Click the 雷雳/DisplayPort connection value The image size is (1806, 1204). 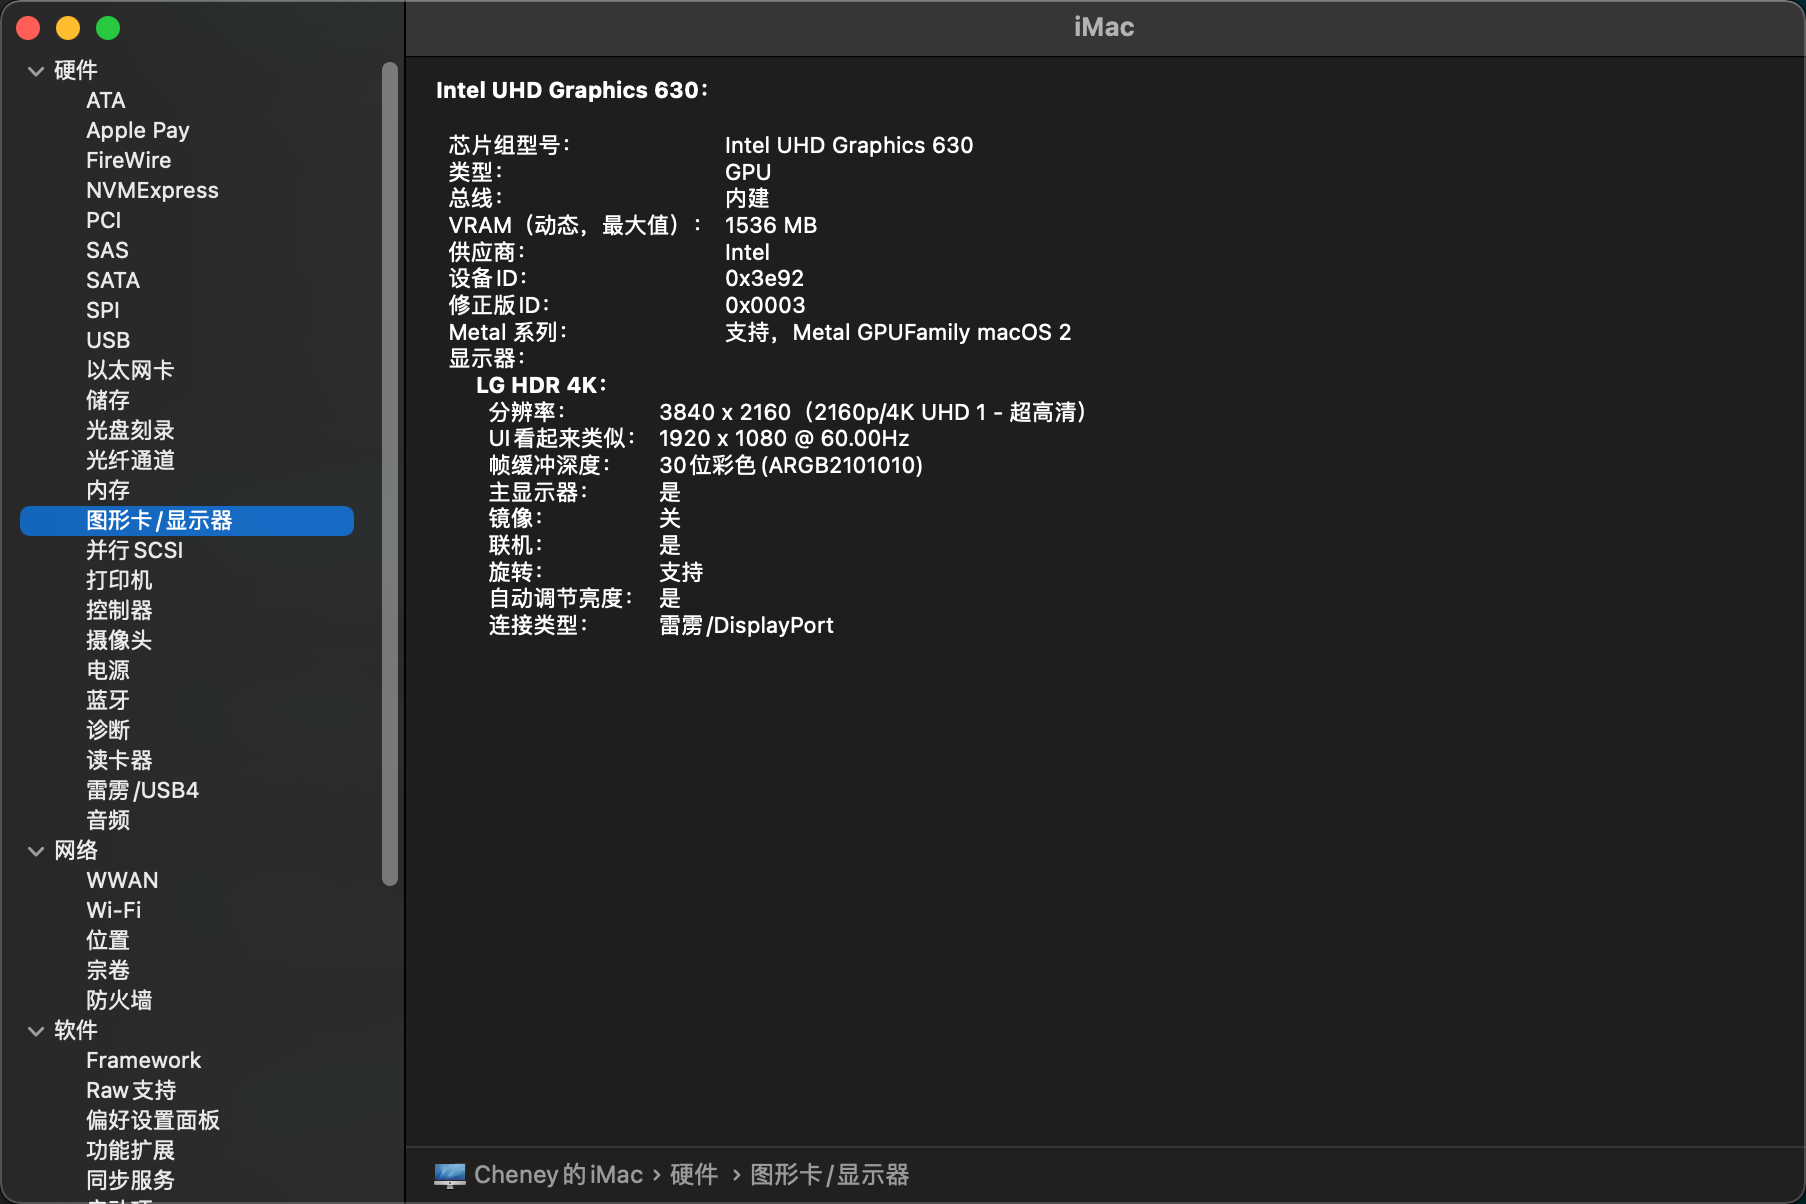pyautogui.click(x=746, y=626)
